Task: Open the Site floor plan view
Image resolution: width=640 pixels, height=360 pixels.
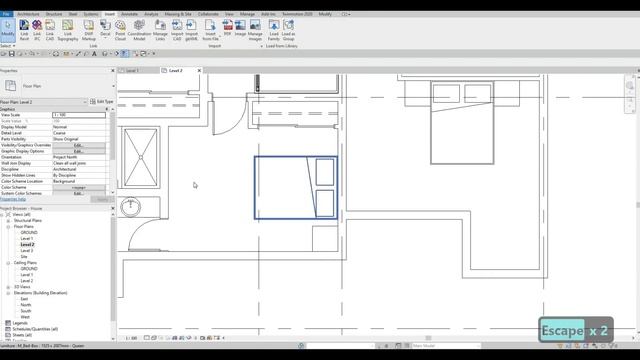Action: (24, 257)
